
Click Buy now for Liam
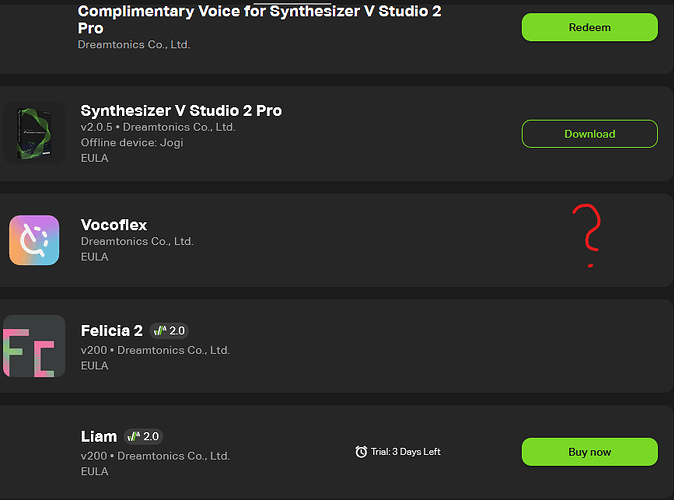pyautogui.click(x=589, y=452)
